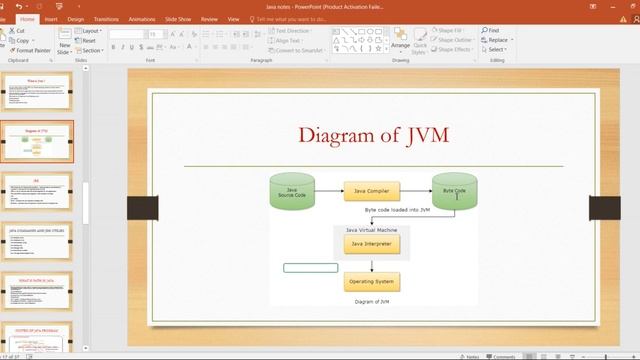The width and height of the screenshot is (640, 360).
Task: Select the rectangle shape in gallery
Action: [x=362, y=31]
